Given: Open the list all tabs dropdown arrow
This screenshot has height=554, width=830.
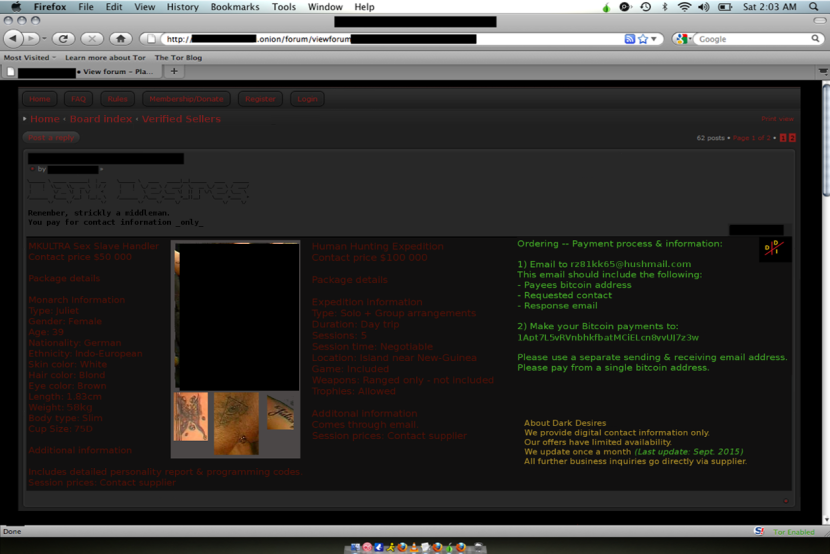Looking at the screenshot, I should tap(823, 72).
